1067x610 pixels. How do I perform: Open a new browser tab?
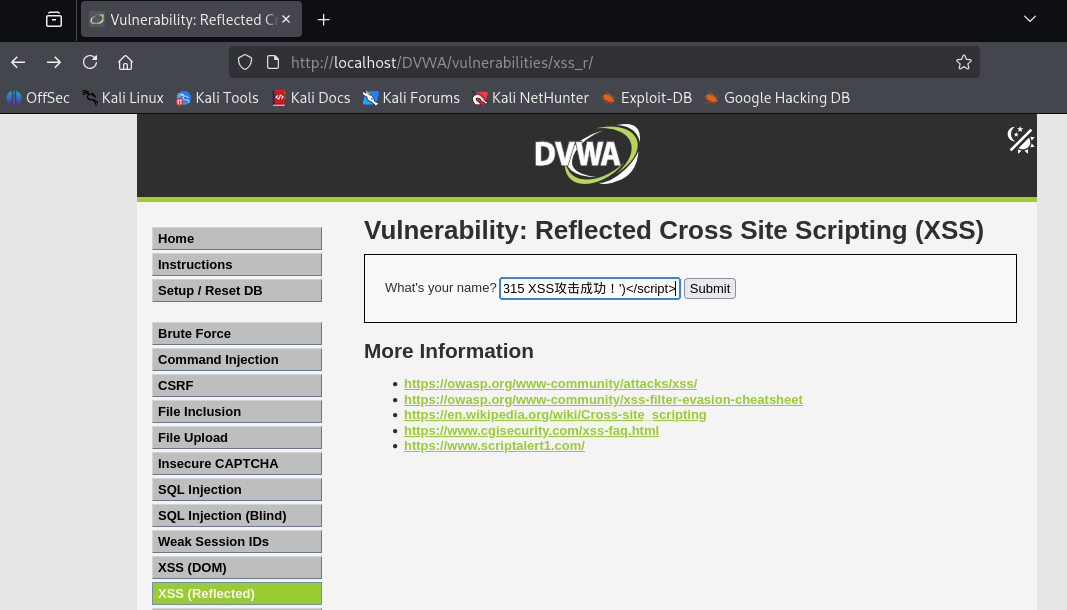[323, 20]
